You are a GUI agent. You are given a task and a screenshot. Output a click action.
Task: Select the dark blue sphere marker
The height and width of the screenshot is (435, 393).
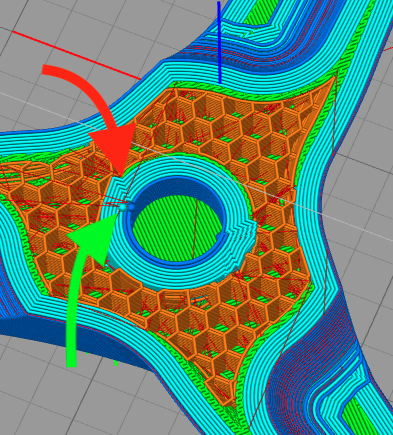coord(131,207)
